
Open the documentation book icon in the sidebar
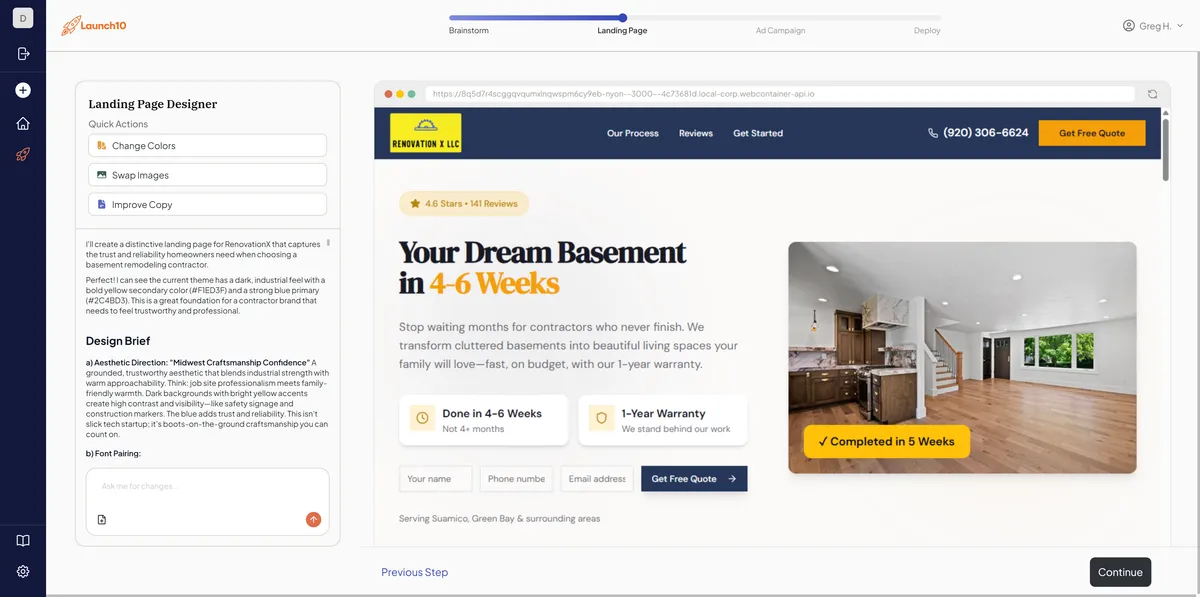(x=22, y=539)
